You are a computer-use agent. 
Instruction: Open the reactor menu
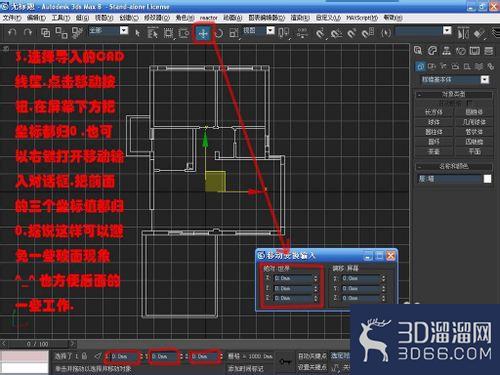pyautogui.click(x=209, y=18)
